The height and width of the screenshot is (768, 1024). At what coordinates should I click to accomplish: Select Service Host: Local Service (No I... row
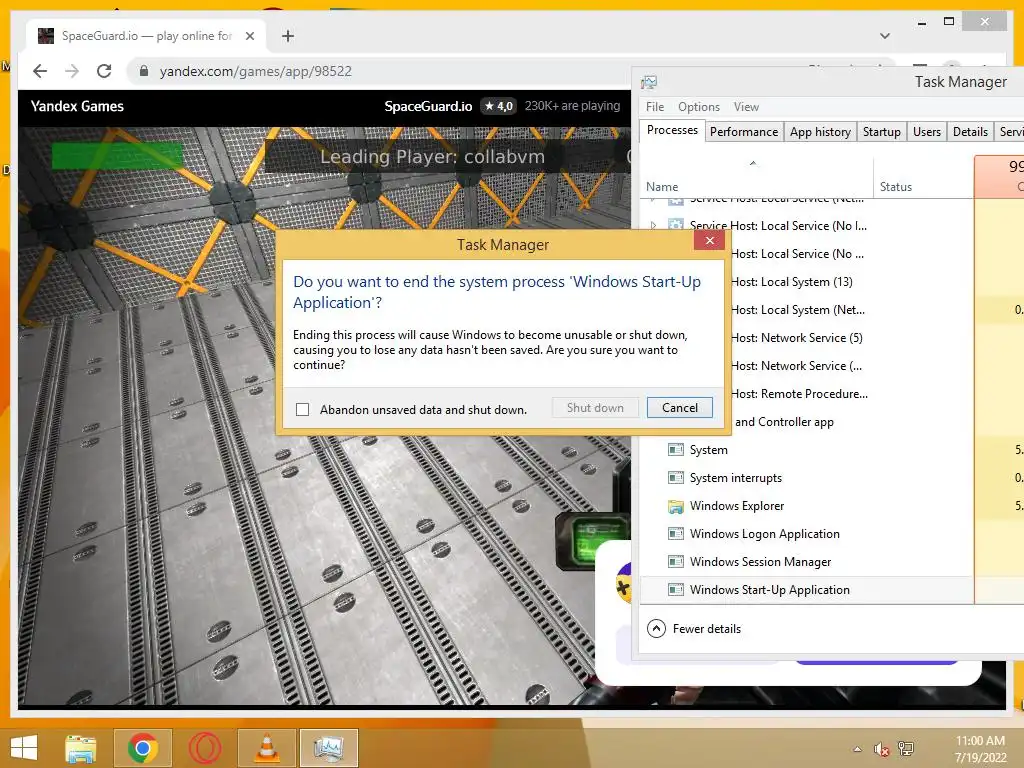click(807, 225)
